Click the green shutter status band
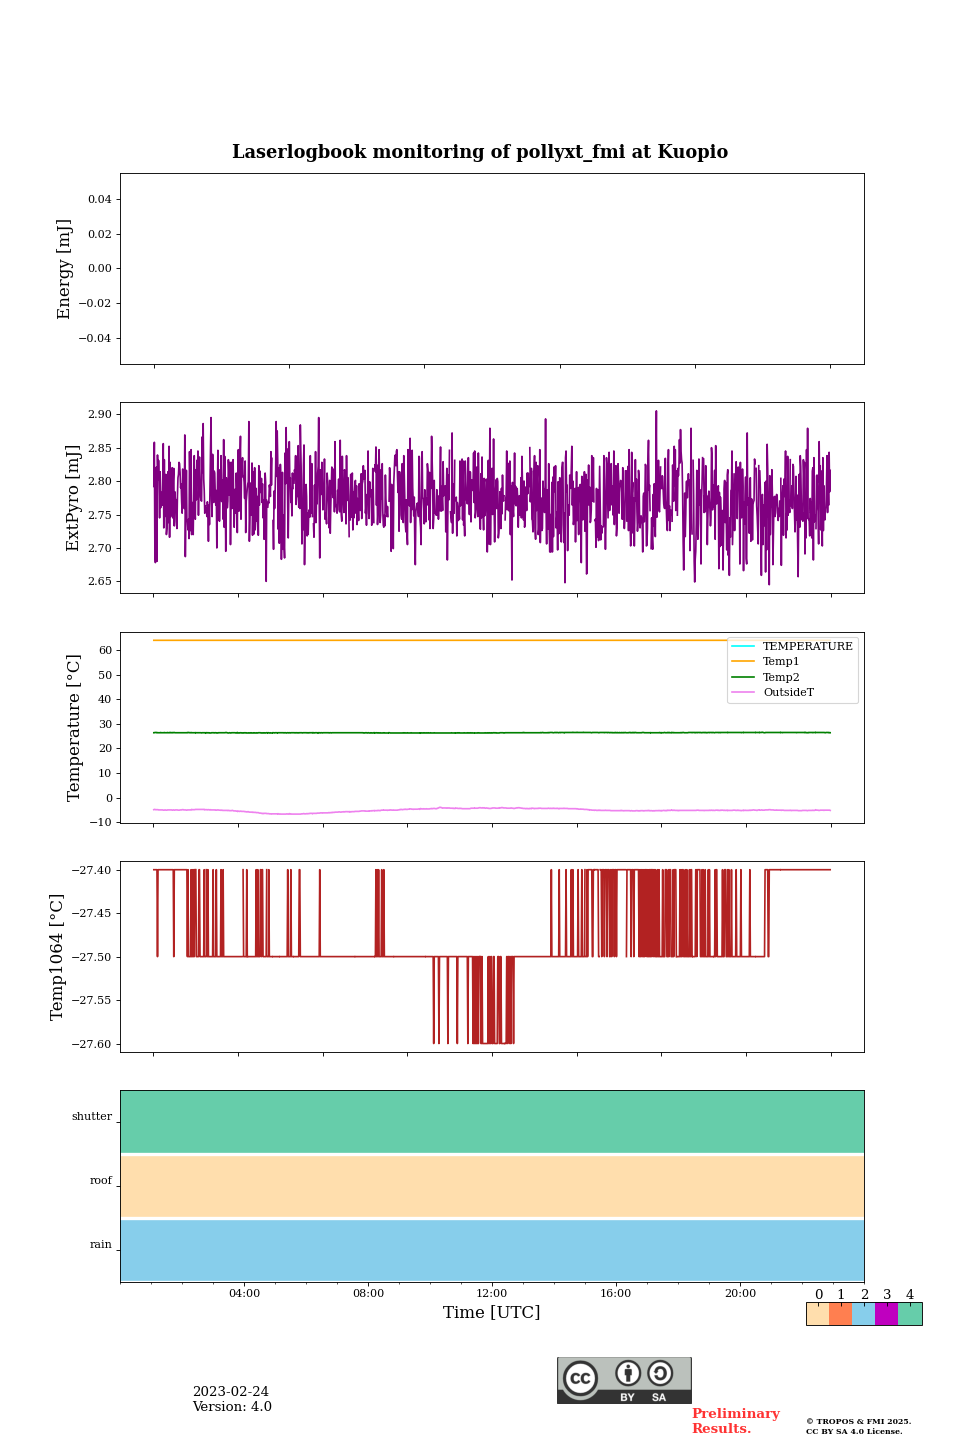960x1440 pixels. tap(492, 1121)
